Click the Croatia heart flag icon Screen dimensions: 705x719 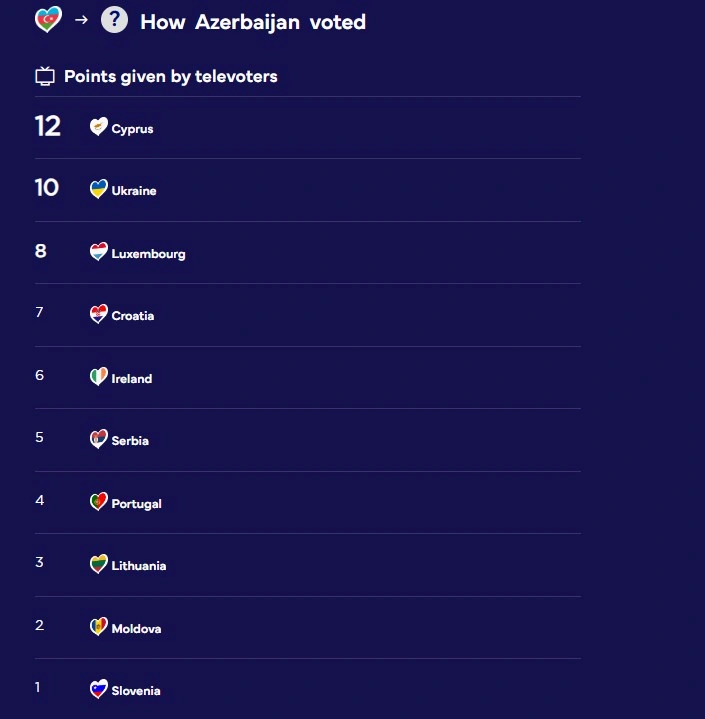[98, 314]
